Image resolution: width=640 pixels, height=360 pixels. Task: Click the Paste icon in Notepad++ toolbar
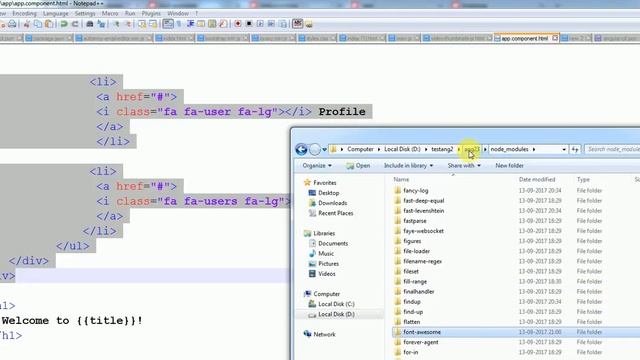49,24
